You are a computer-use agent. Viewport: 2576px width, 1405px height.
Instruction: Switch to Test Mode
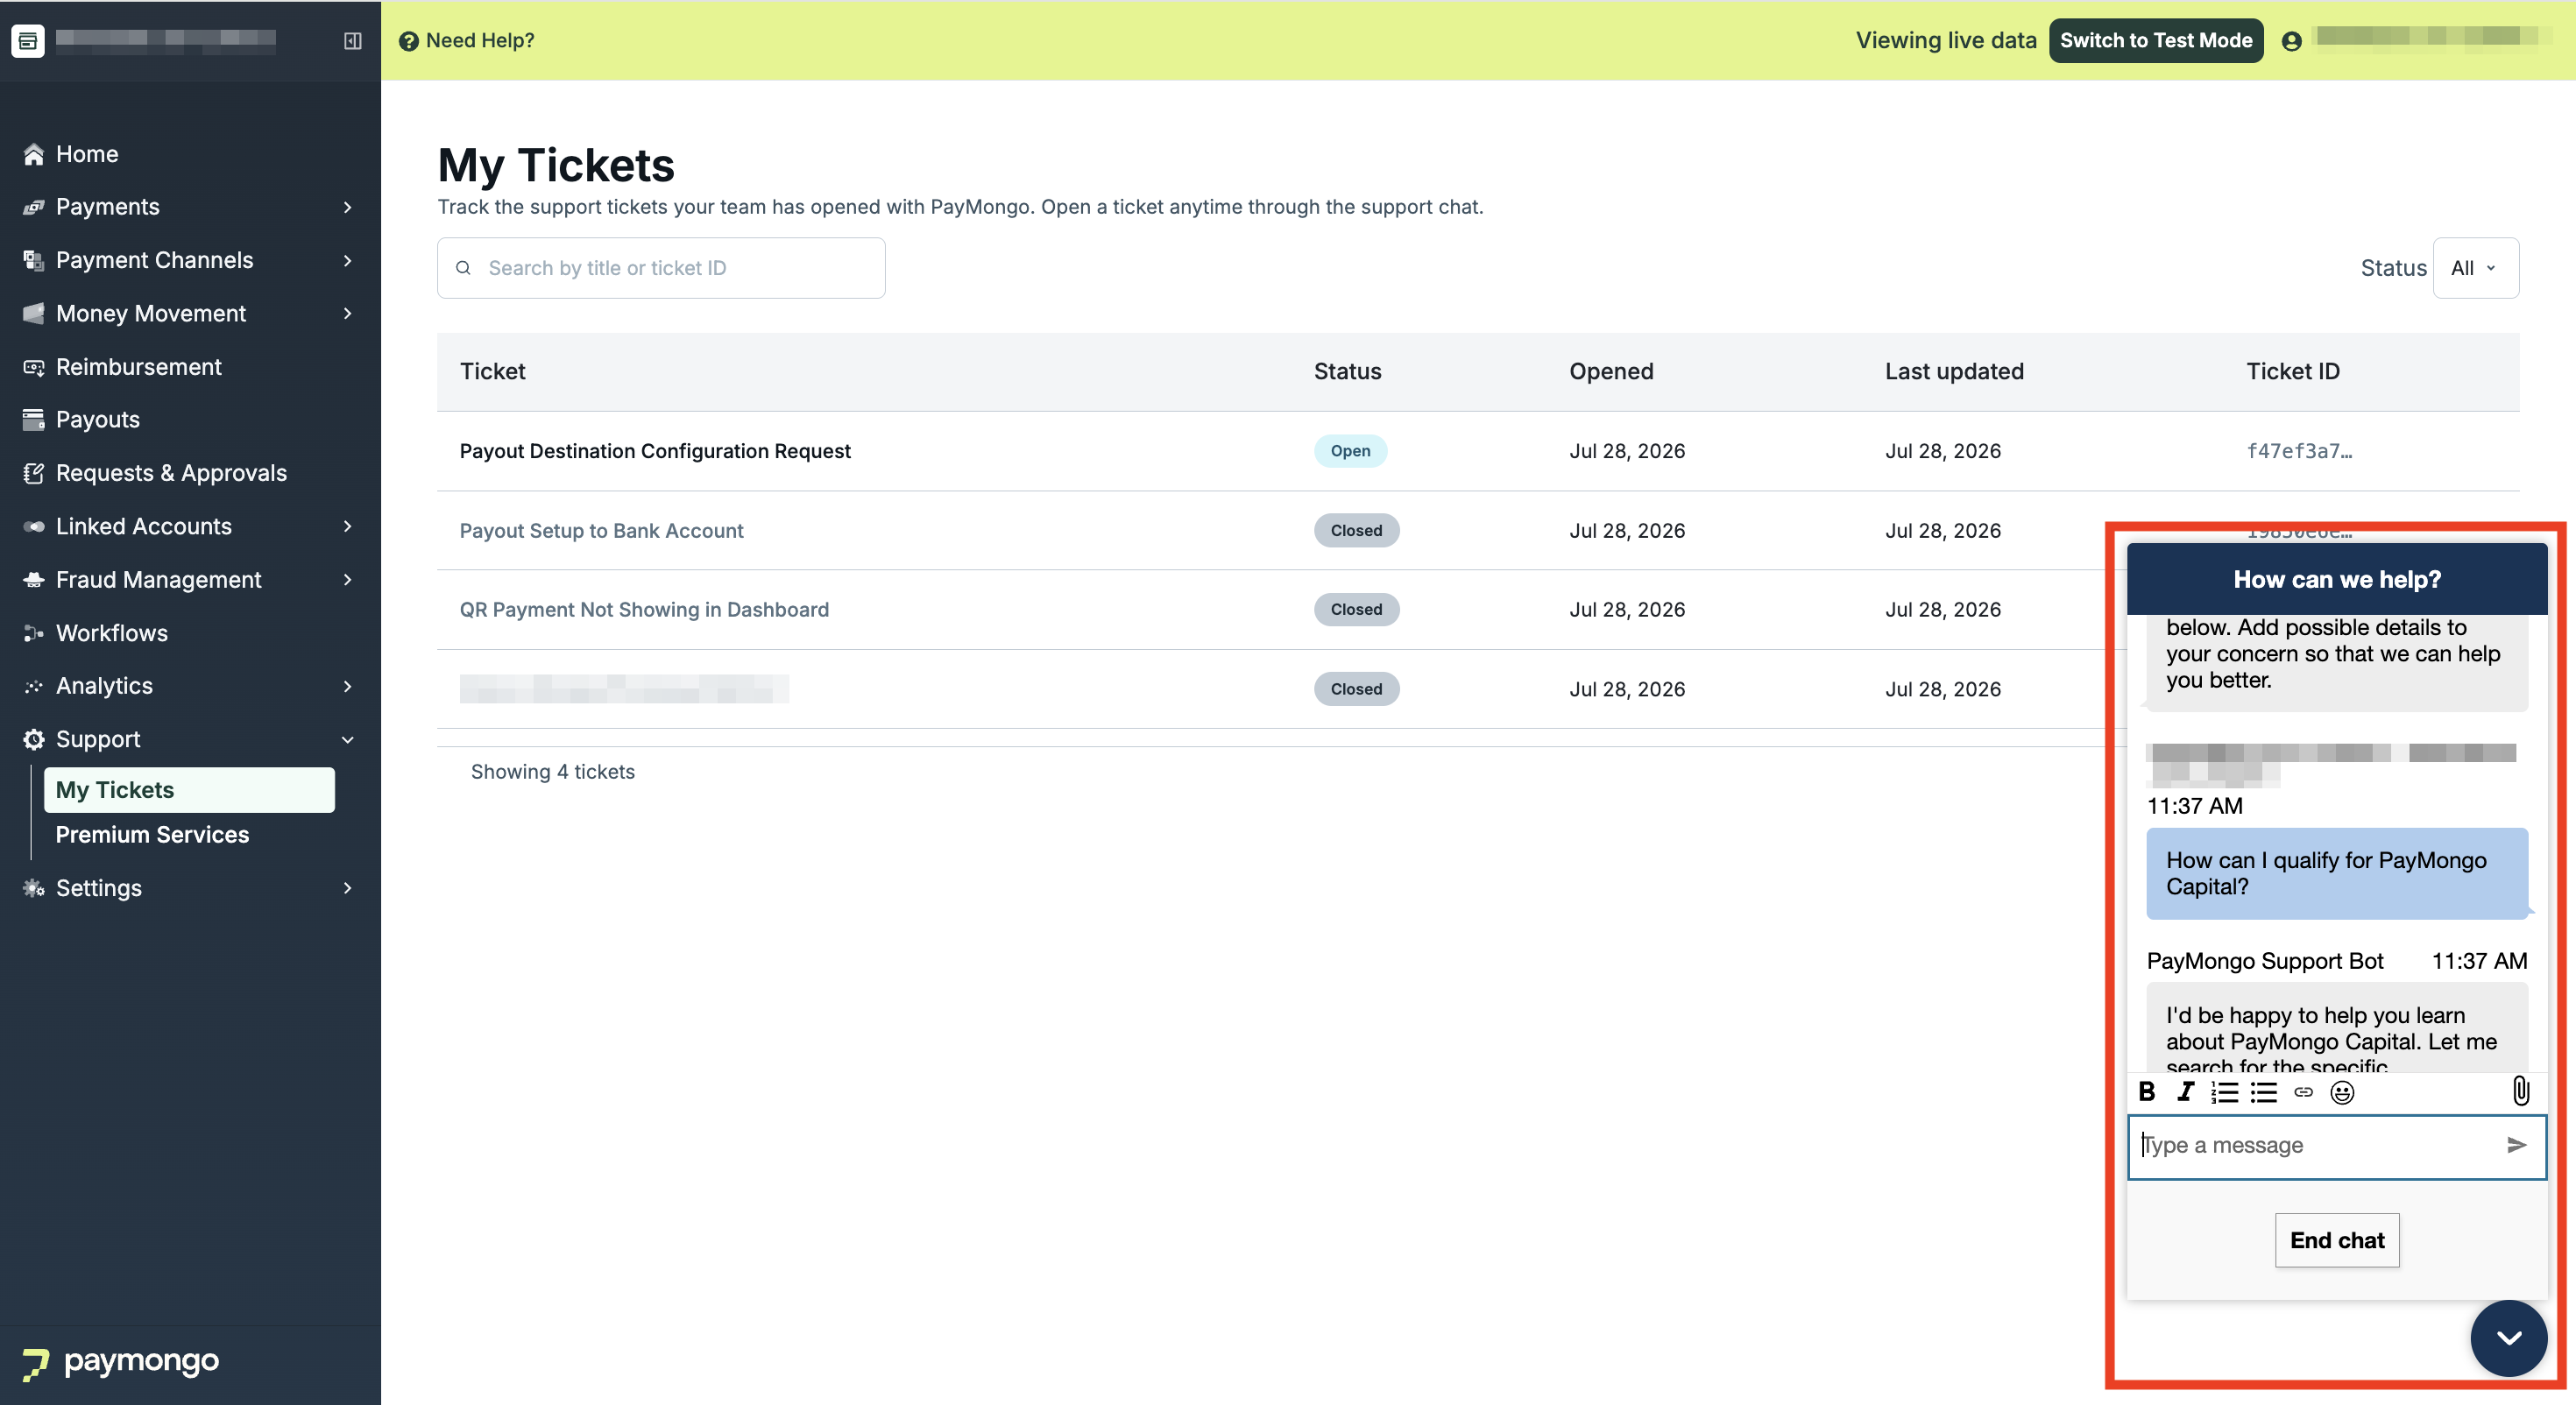[2156, 41]
